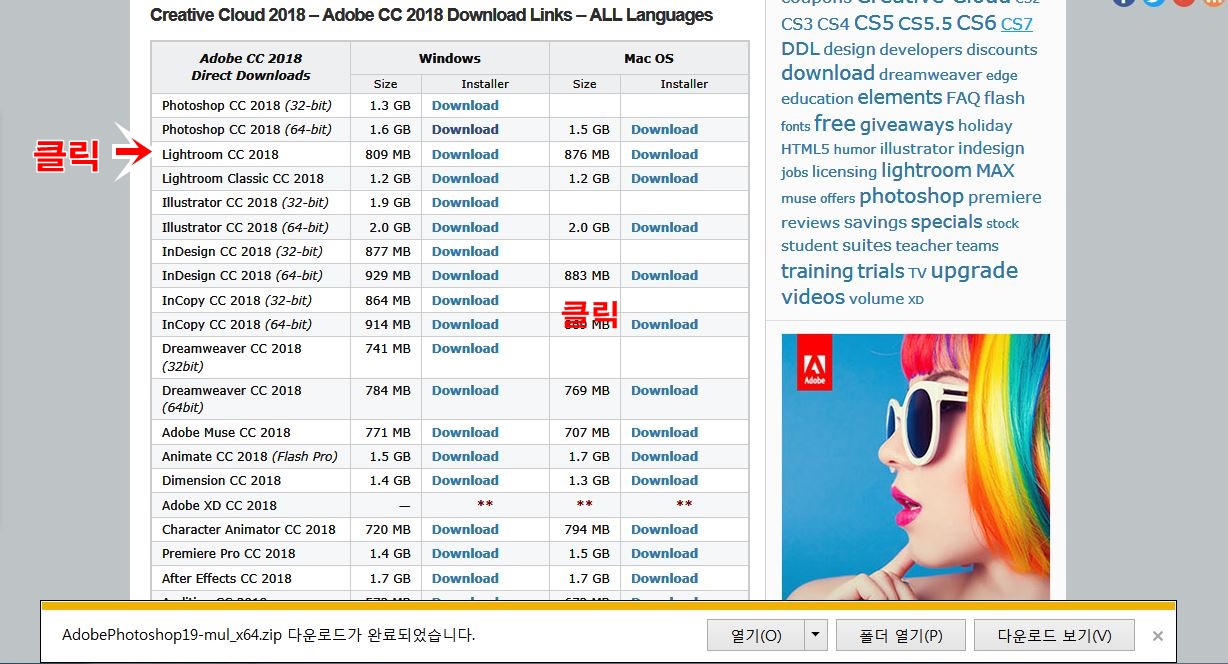This screenshot has width=1228, height=664.
Task: Click the upgrade tag link
Action: tap(974, 271)
